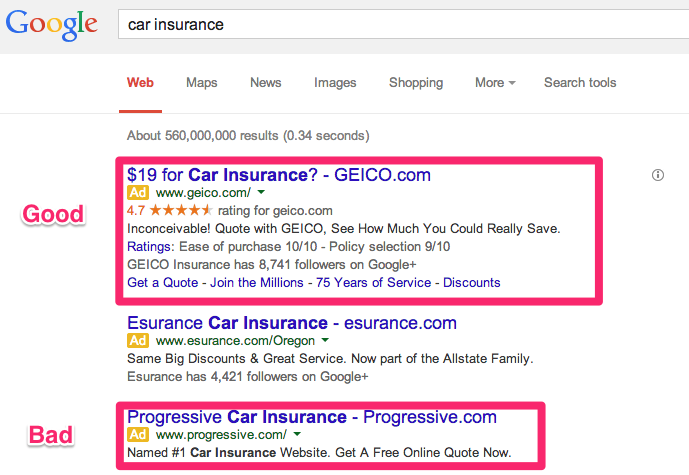Click the star rating for geico.com
The height and width of the screenshot is (475, 689).
pos(181,210)
